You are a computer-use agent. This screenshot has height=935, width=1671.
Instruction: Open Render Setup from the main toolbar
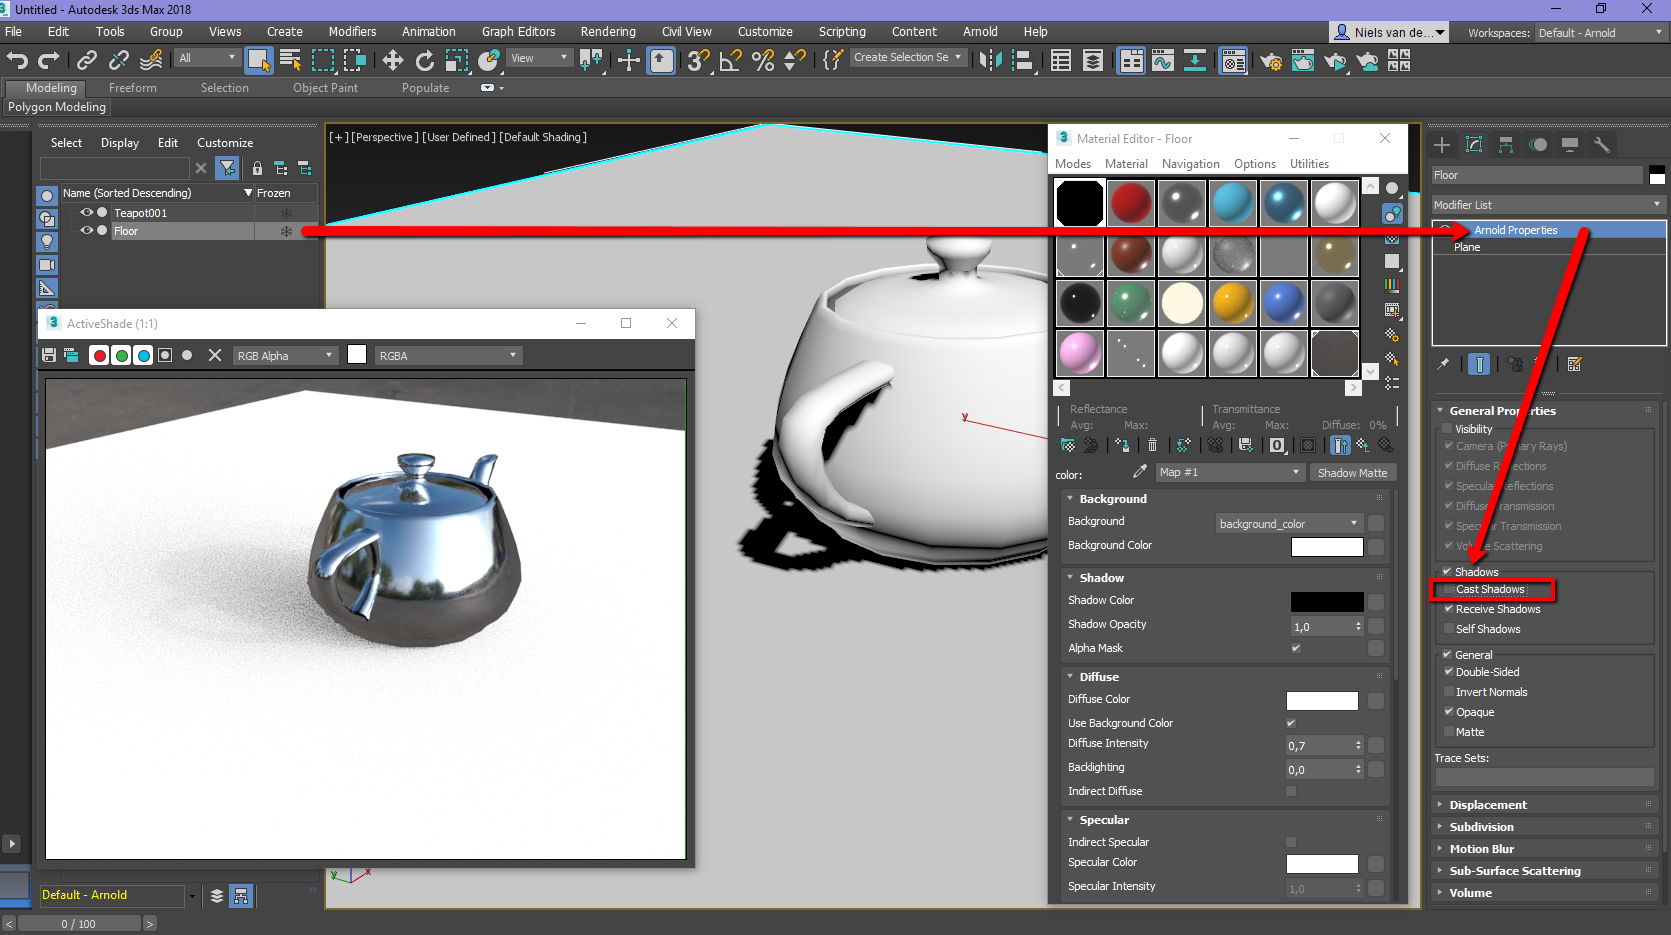point(1270,61)
